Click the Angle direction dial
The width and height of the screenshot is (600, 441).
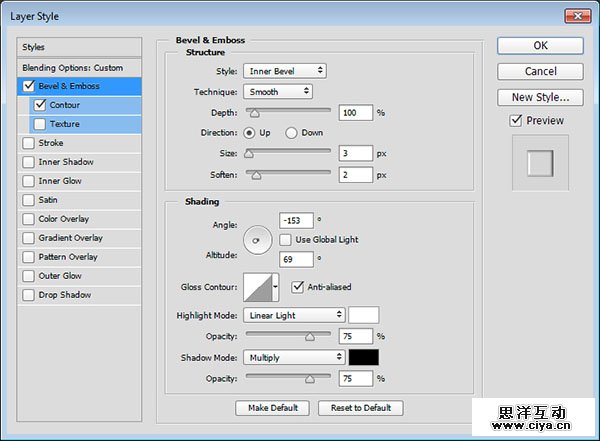click(257, 240)
